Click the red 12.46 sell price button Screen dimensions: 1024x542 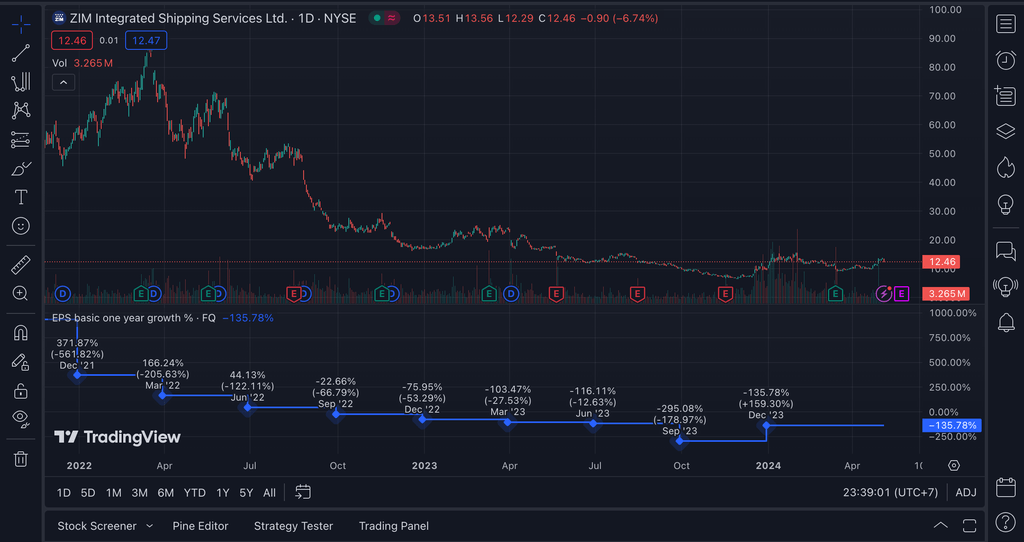pyautogui.click(x=72, y=40)
